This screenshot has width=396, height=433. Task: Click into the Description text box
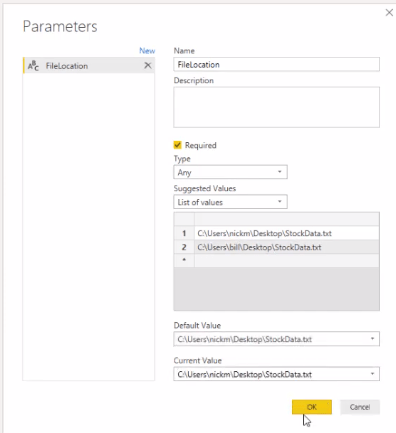276,107
